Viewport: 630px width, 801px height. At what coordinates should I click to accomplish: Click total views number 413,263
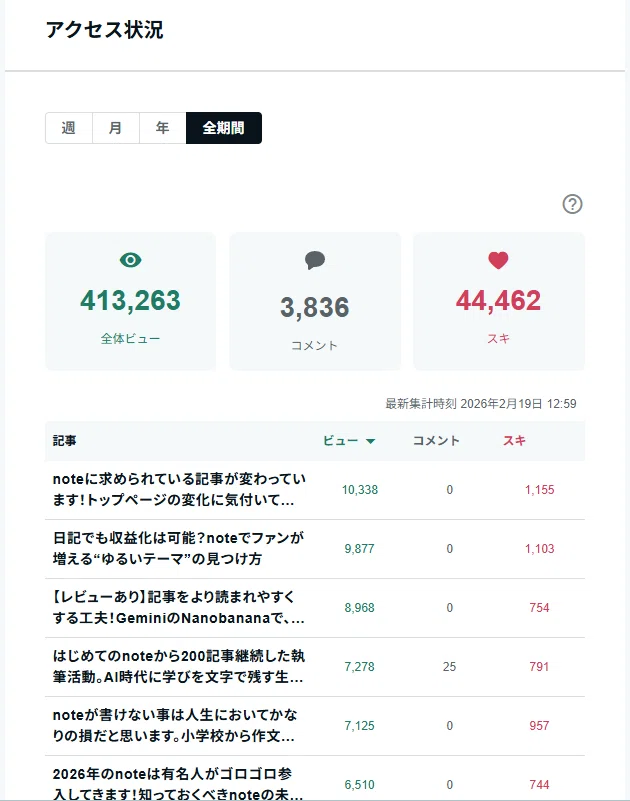coord(130,300)
